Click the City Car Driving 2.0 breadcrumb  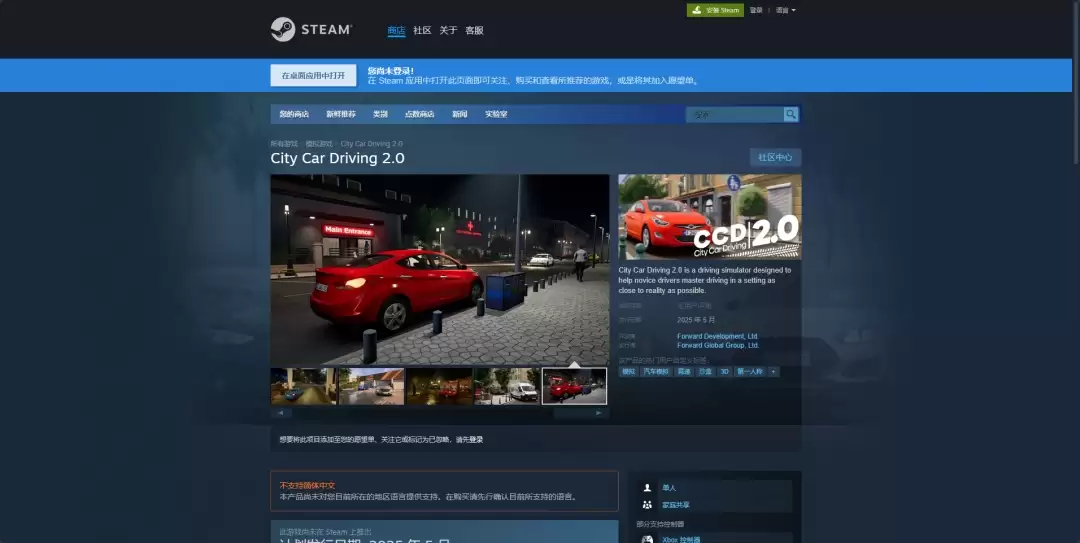click(x=372, y=144)
